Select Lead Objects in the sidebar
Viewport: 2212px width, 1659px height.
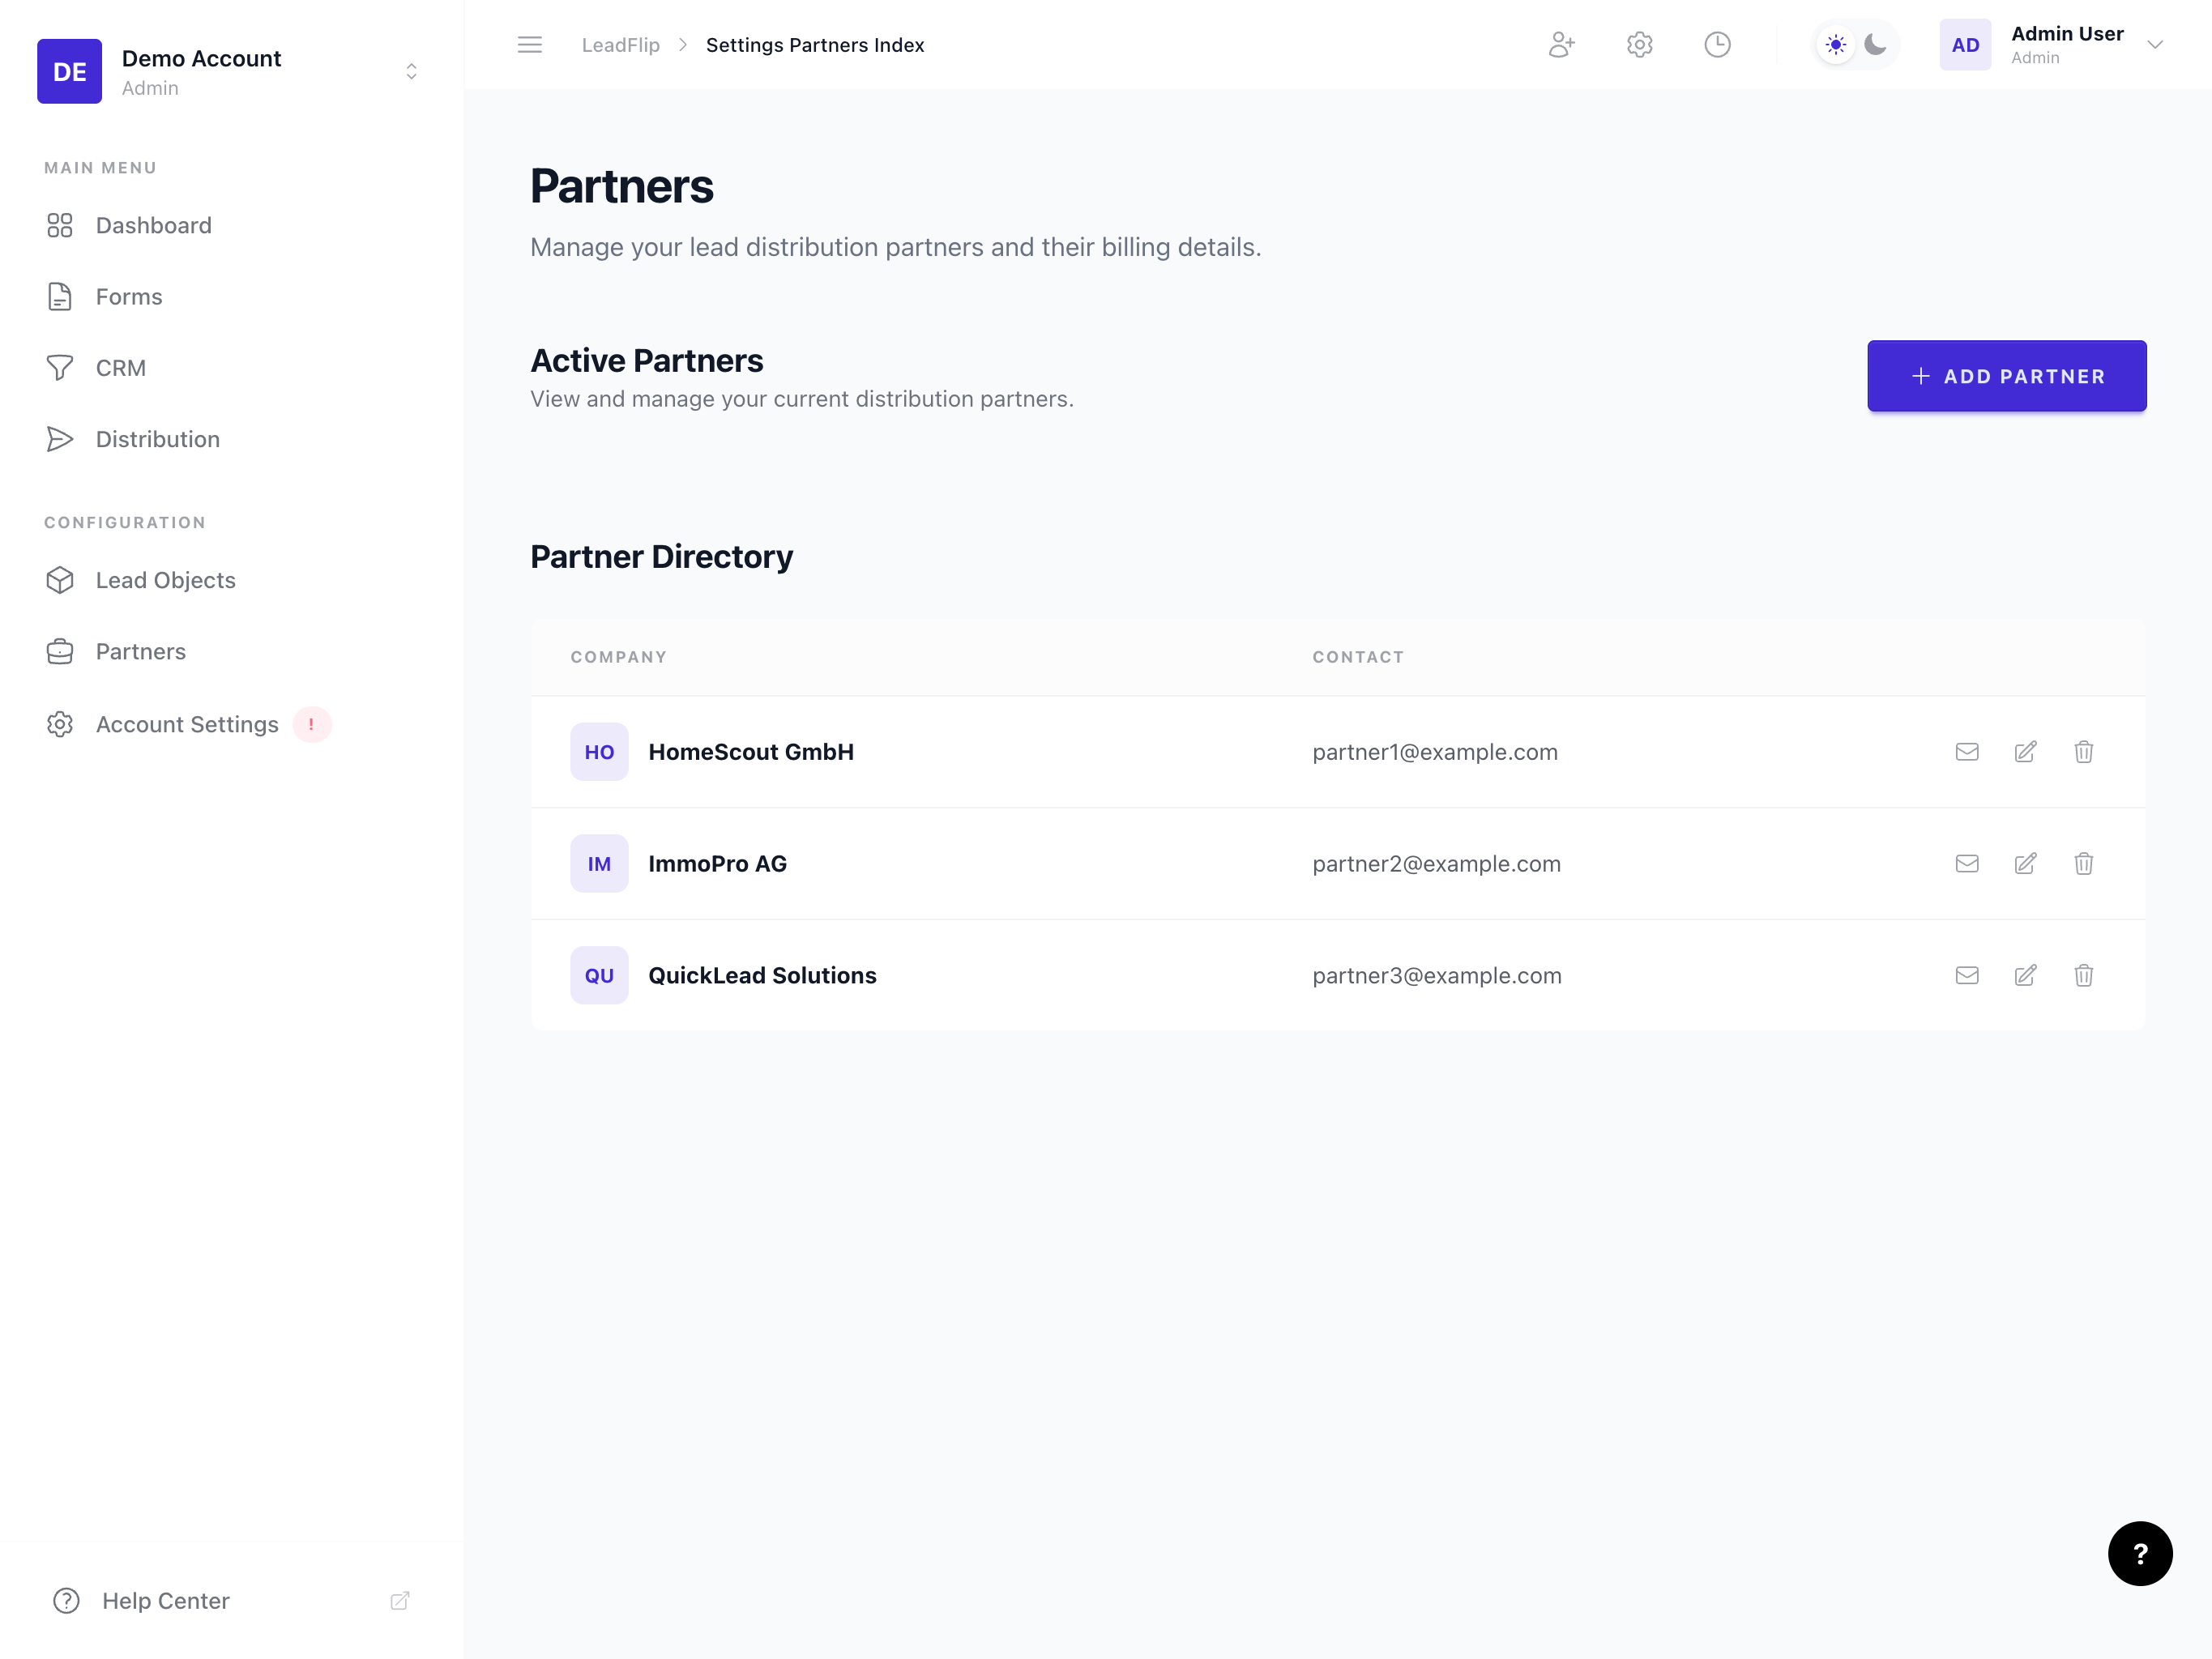(x=165, y=580)
